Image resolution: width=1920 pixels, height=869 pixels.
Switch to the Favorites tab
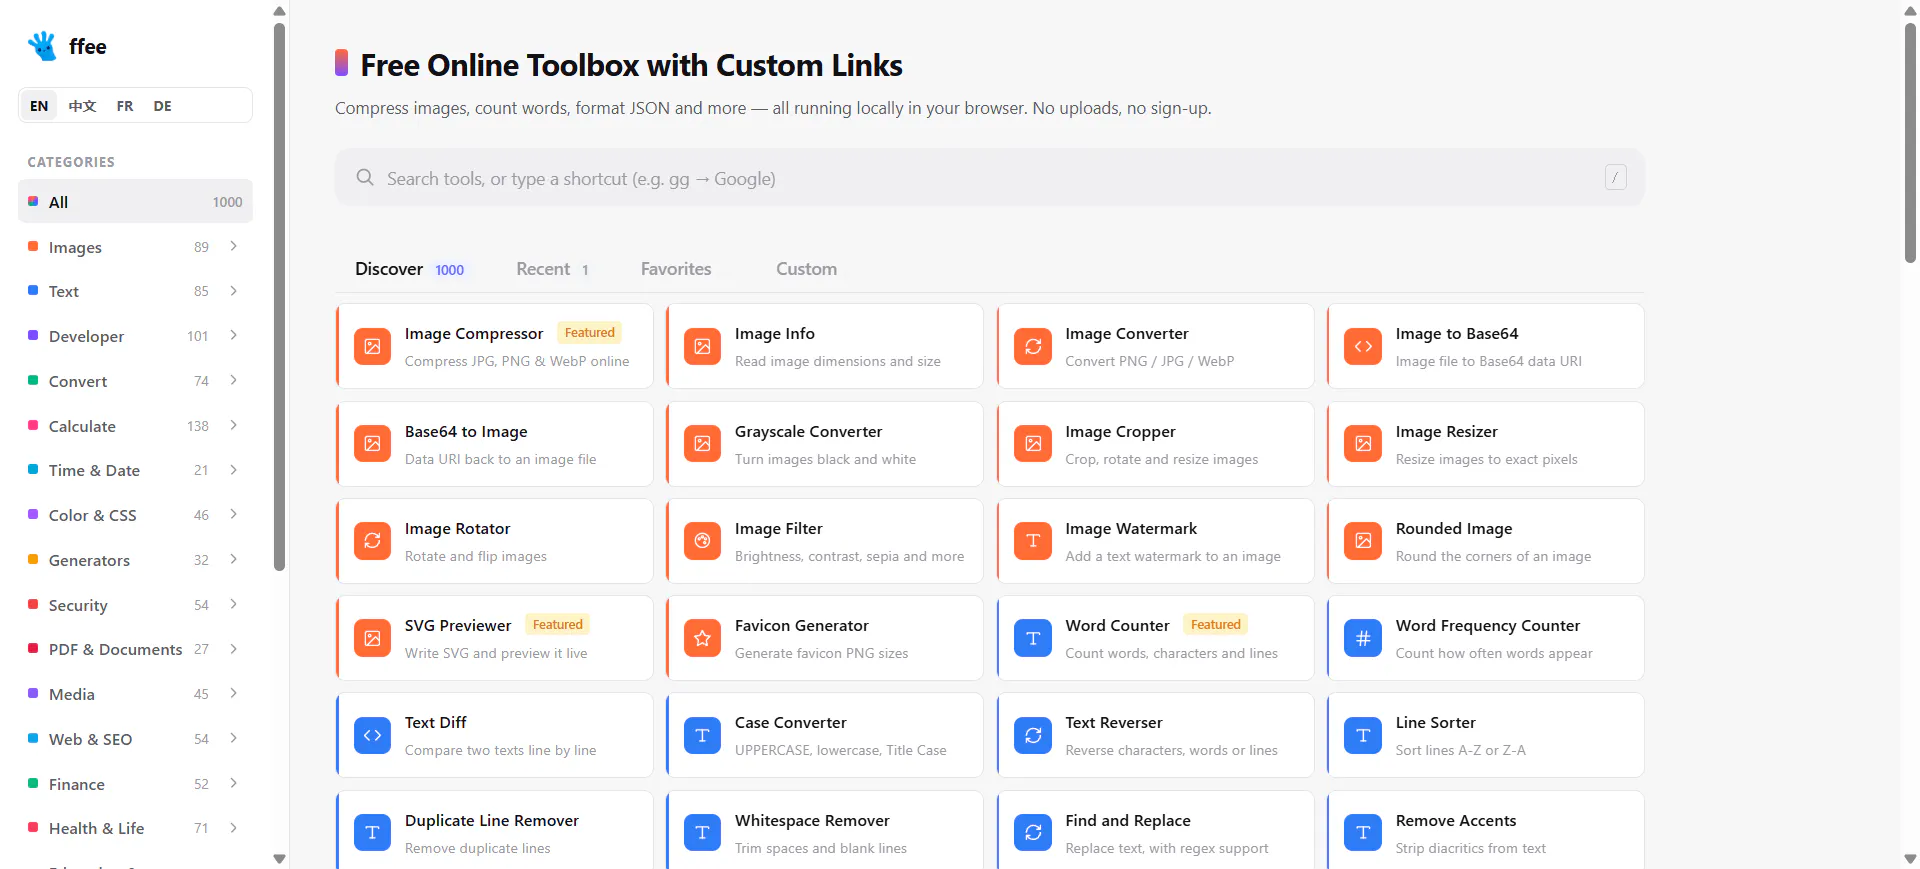tap(676, 269)
